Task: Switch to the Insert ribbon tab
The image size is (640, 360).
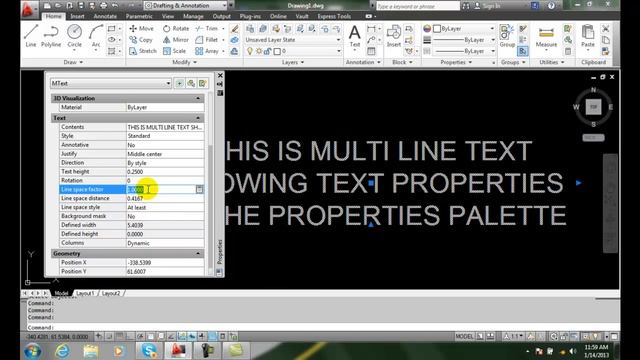Action: point(77,16)
